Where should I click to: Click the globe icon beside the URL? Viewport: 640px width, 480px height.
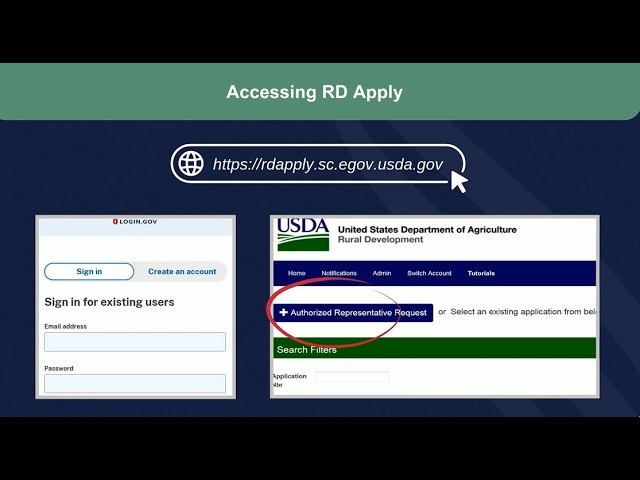pos(191,163)
